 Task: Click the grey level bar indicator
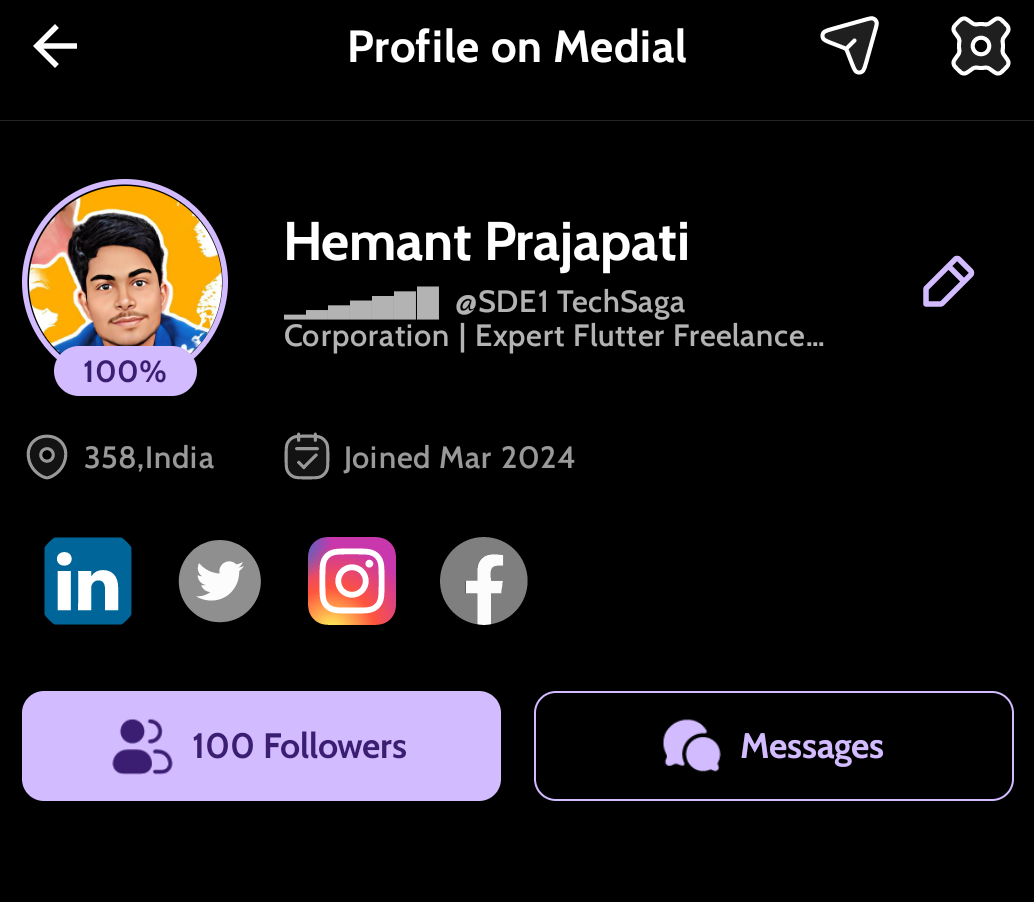point(361,303)
